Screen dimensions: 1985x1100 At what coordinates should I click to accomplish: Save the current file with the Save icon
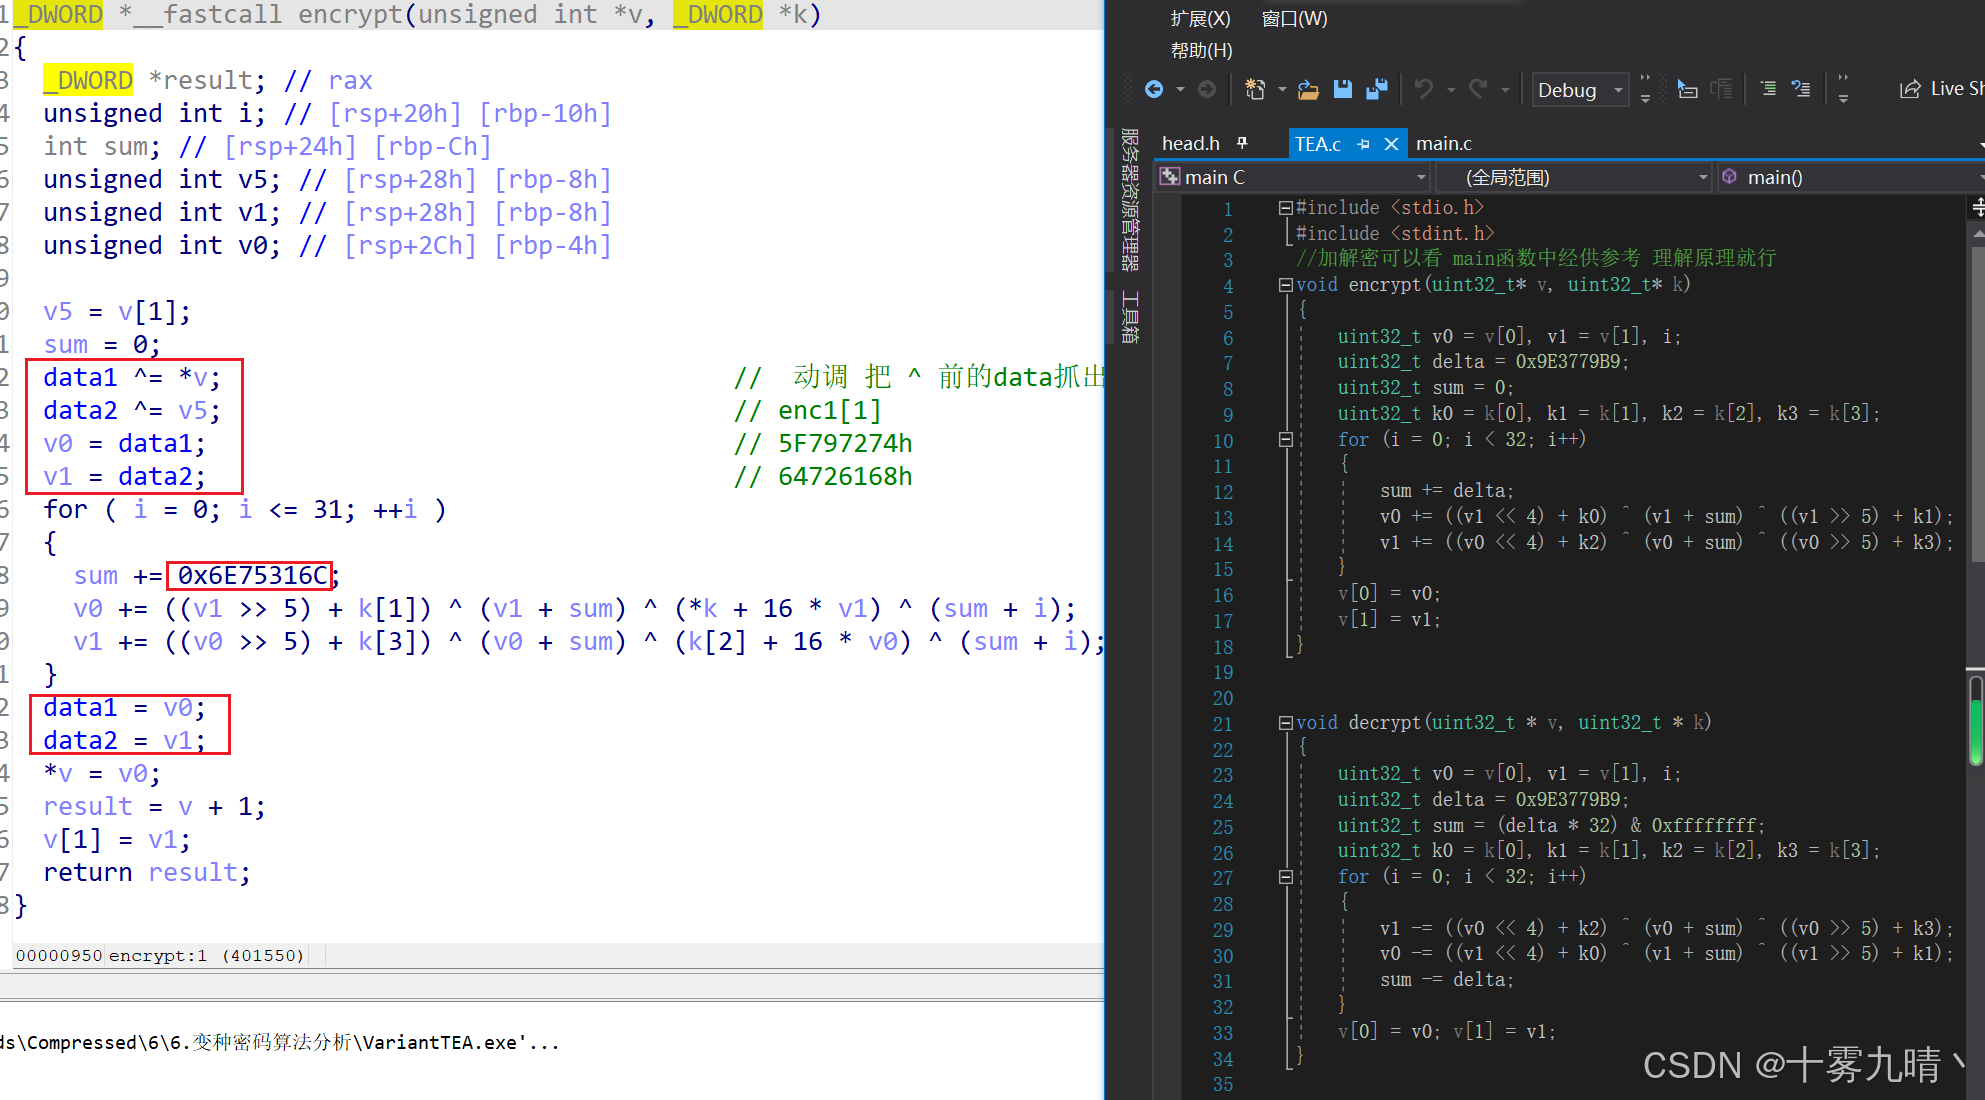pyautogui.click(x=1343, y=89)
